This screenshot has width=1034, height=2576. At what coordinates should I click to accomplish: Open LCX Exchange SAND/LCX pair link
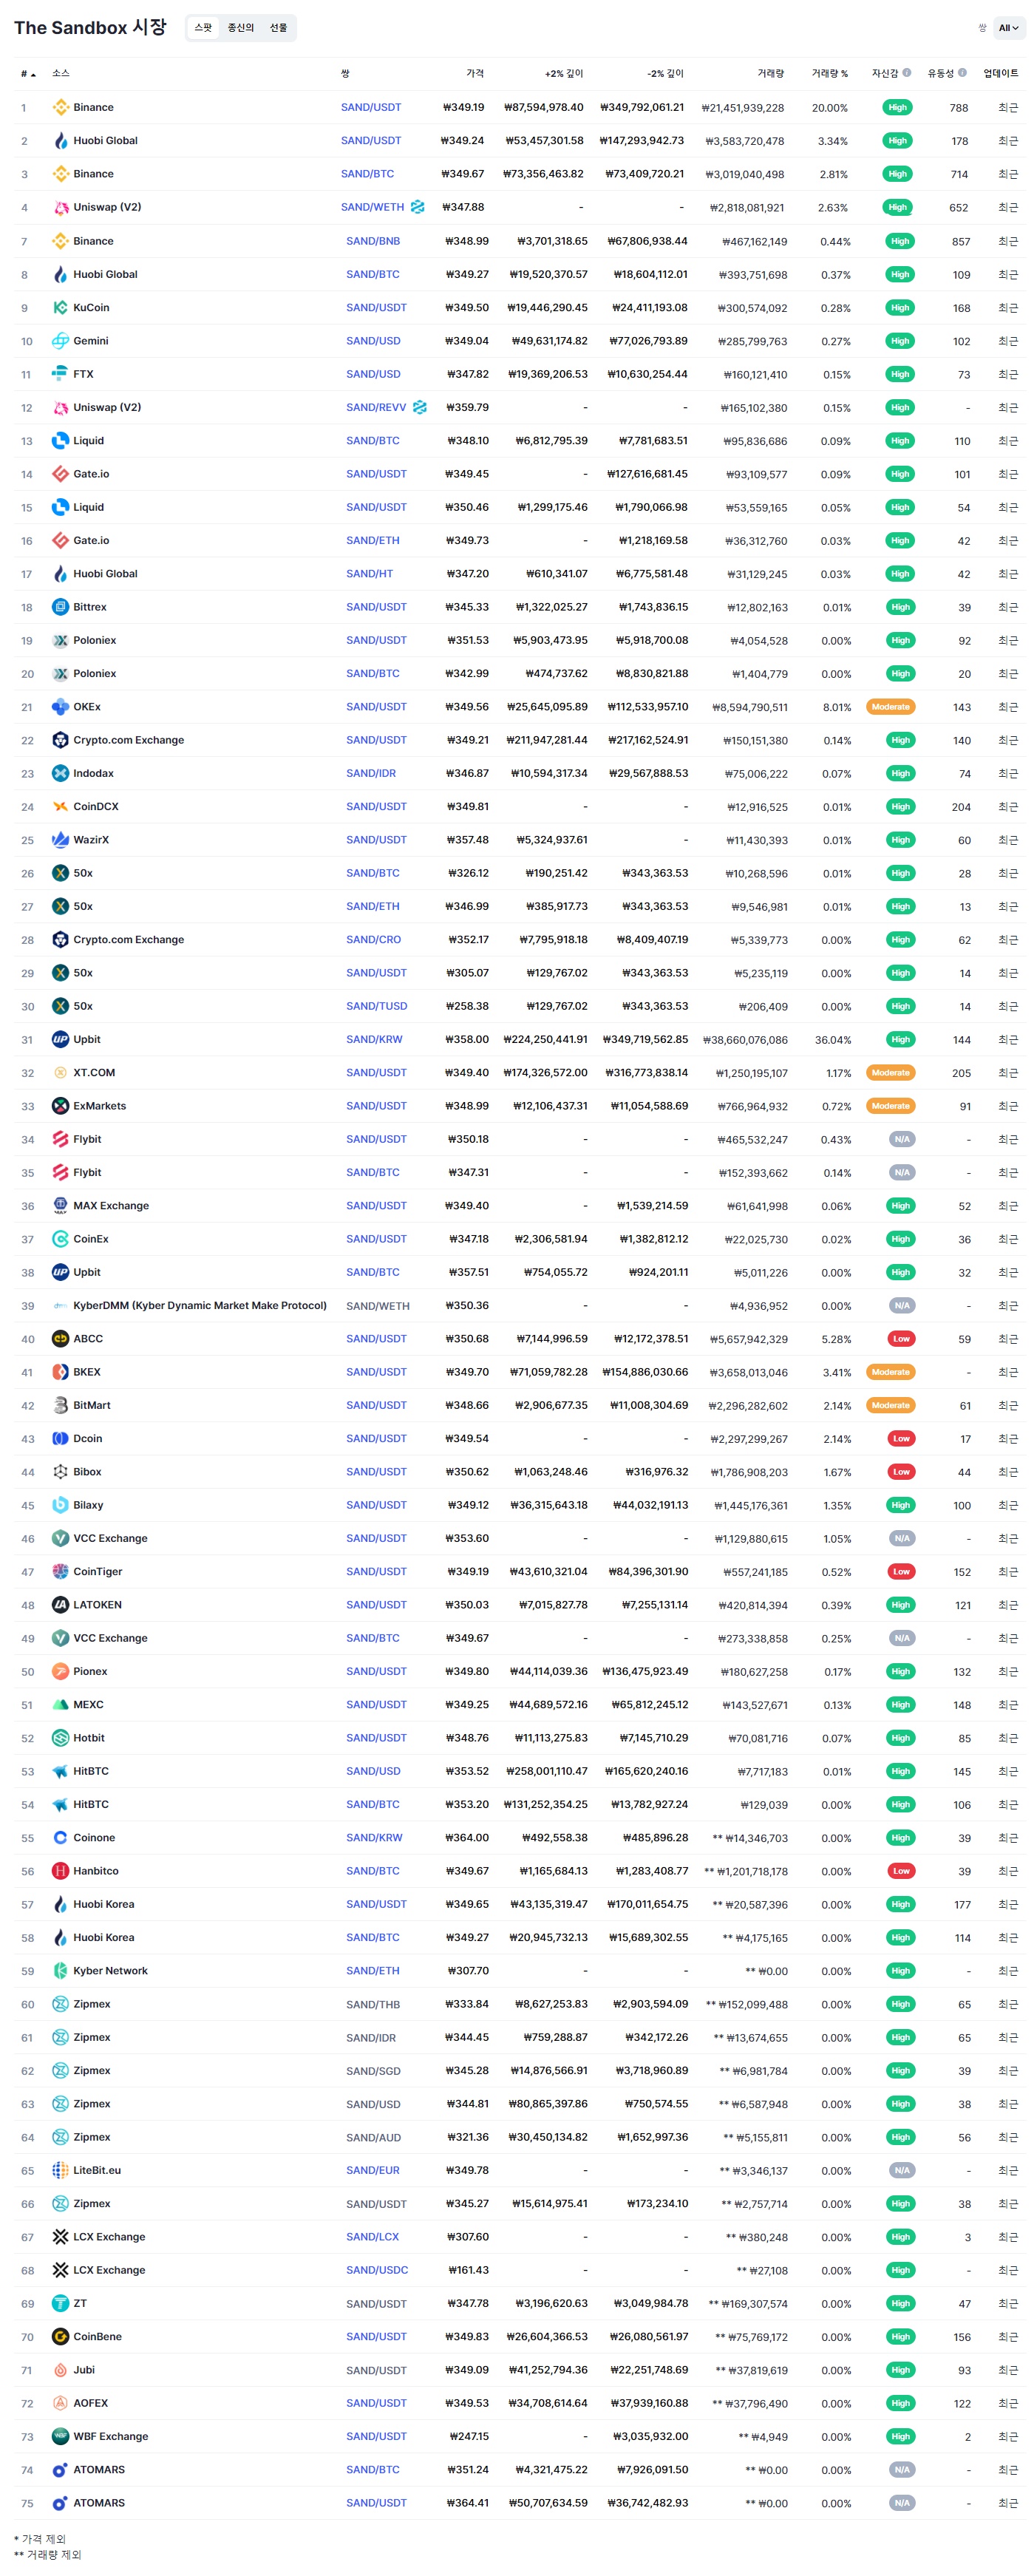point(372,2237)
